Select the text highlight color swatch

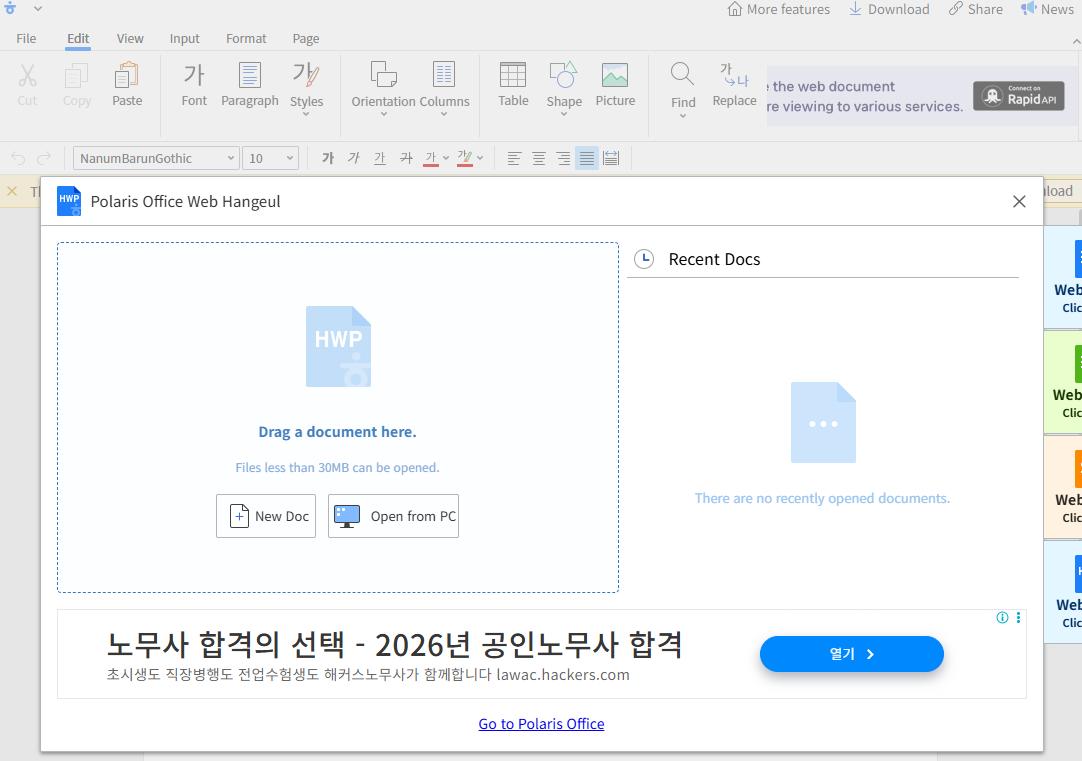(x=463, y=158)
